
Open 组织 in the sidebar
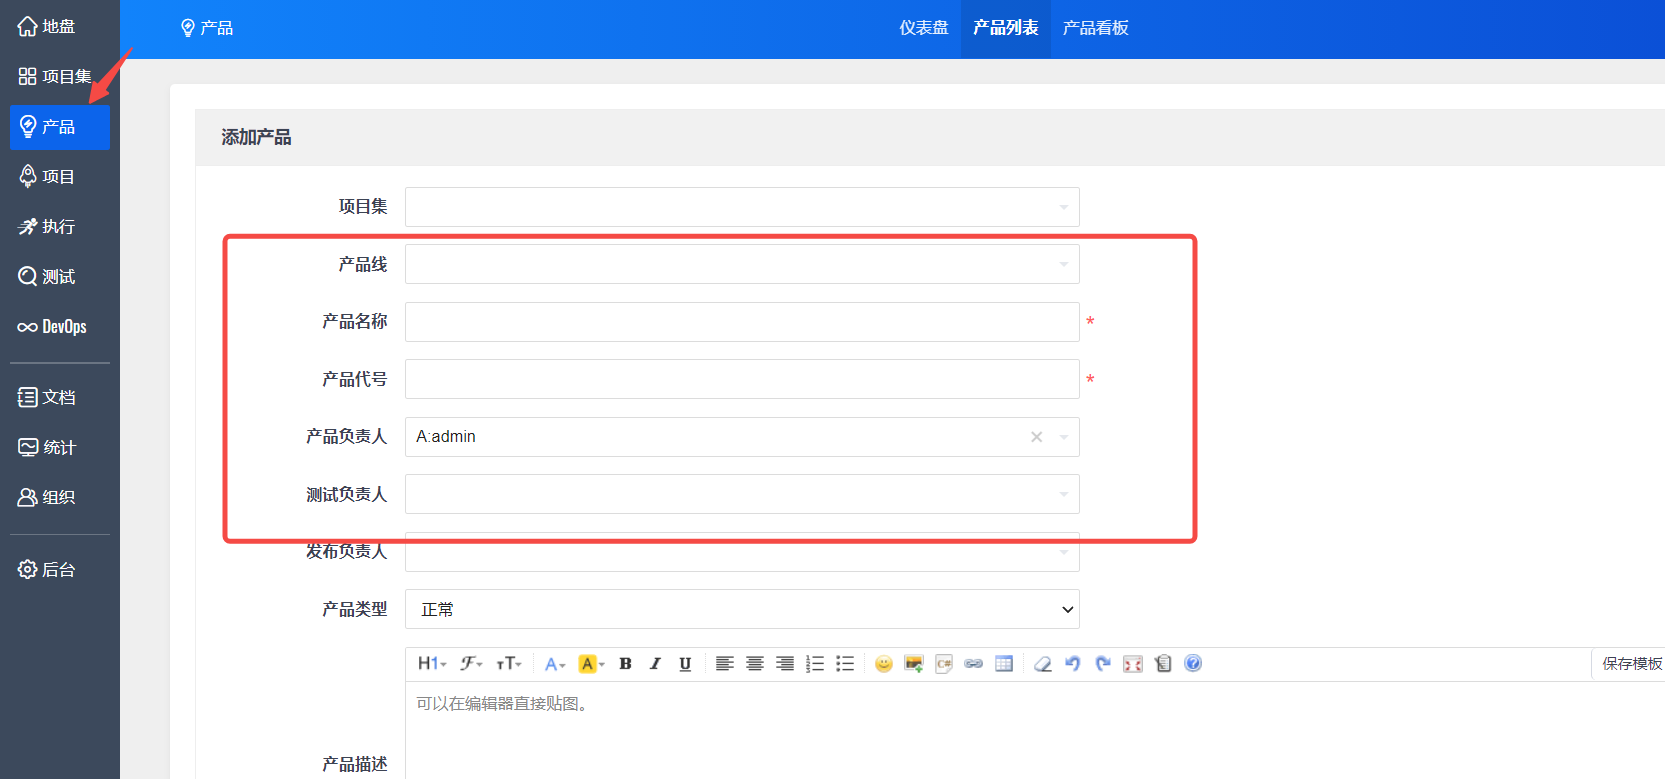47,498
